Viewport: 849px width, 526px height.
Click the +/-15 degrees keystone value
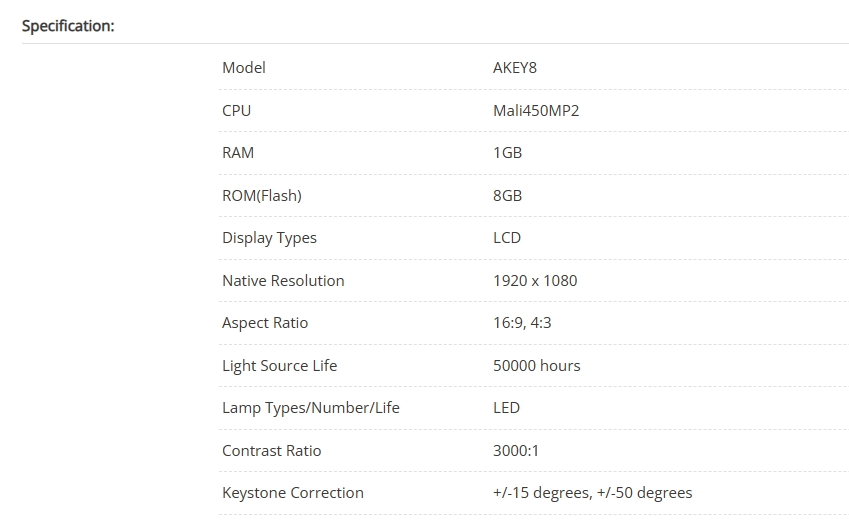[x=542, y=493]
